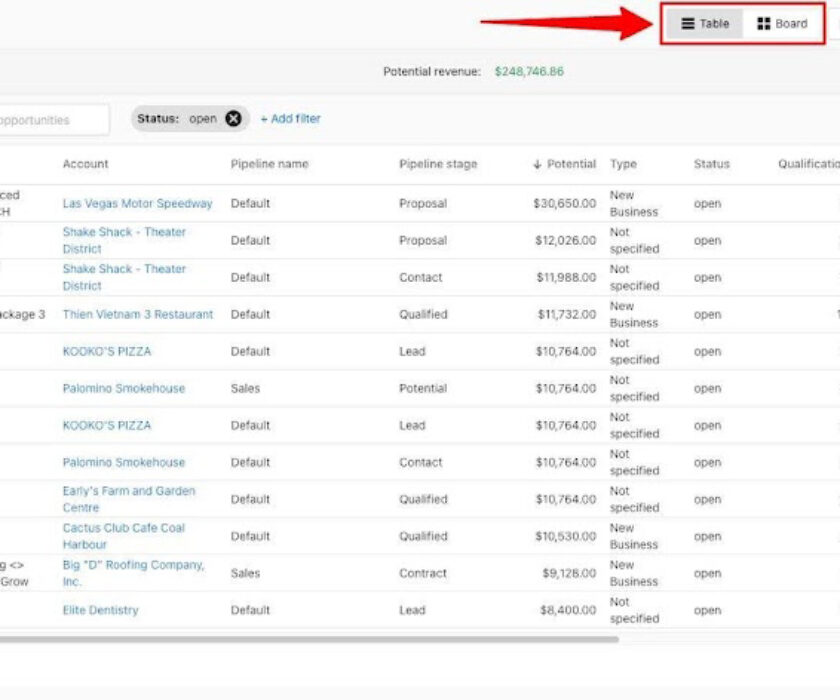
Task: Open Early's Farm and Garden Centre account
Action: click(129, 499)
